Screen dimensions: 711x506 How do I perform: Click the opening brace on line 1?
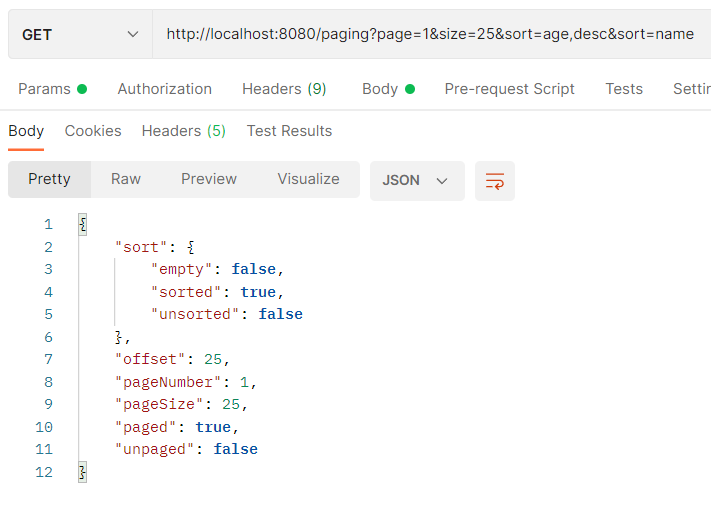tap(83, 224)
